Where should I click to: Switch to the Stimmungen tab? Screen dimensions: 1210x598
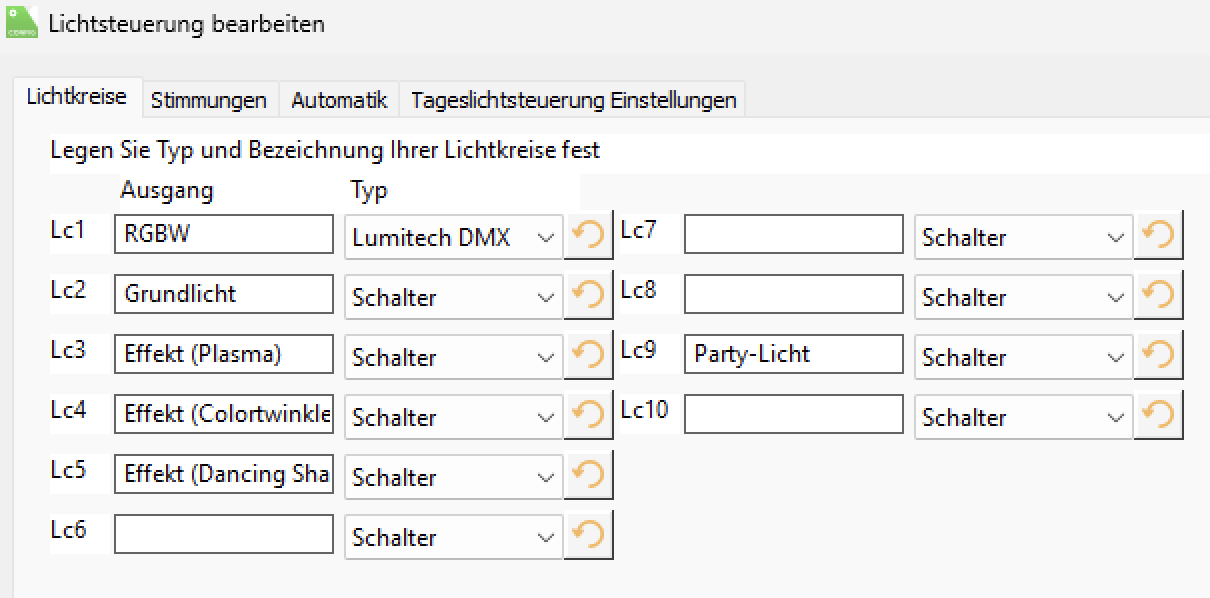point(209,100)
